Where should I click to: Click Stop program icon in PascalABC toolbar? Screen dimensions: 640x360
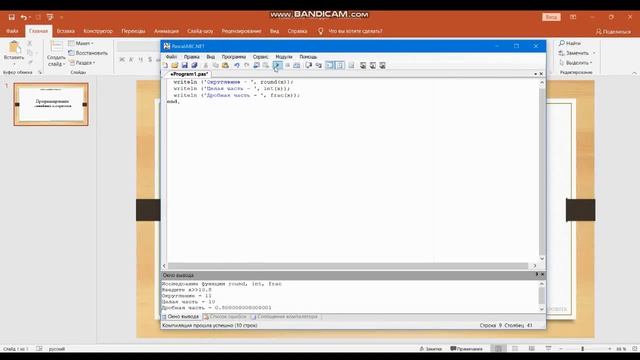(x=287, y=65)
